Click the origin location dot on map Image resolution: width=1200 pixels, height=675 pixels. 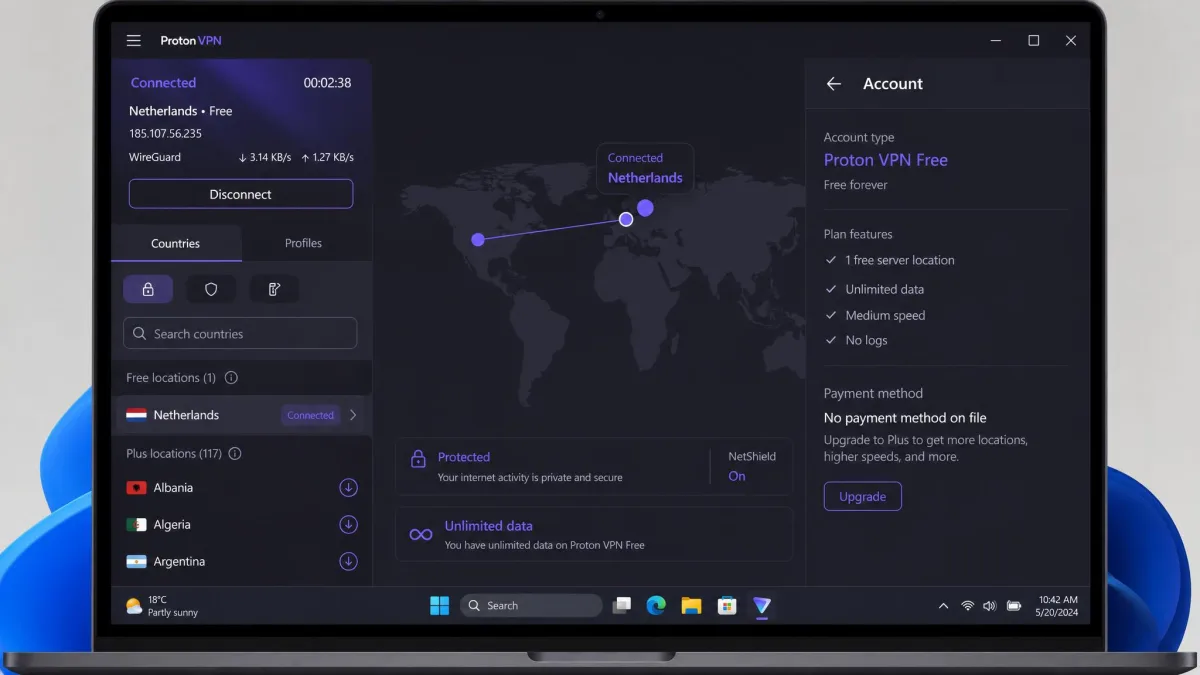tap(478, 239)
